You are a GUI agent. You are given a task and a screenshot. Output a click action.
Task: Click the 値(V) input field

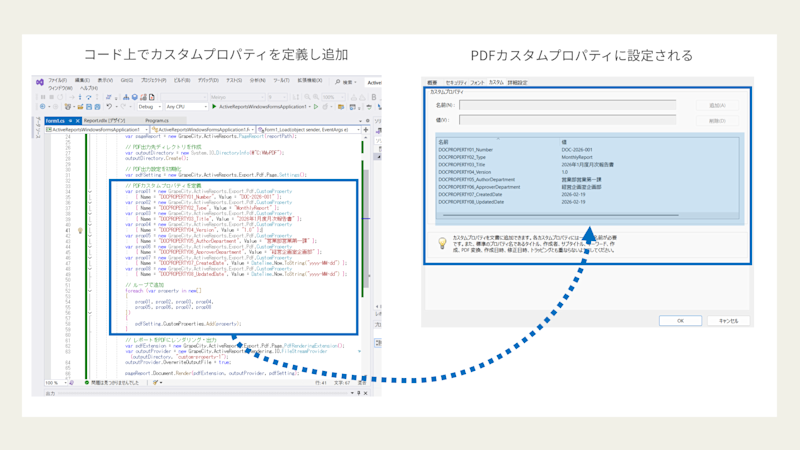point(567,120)
